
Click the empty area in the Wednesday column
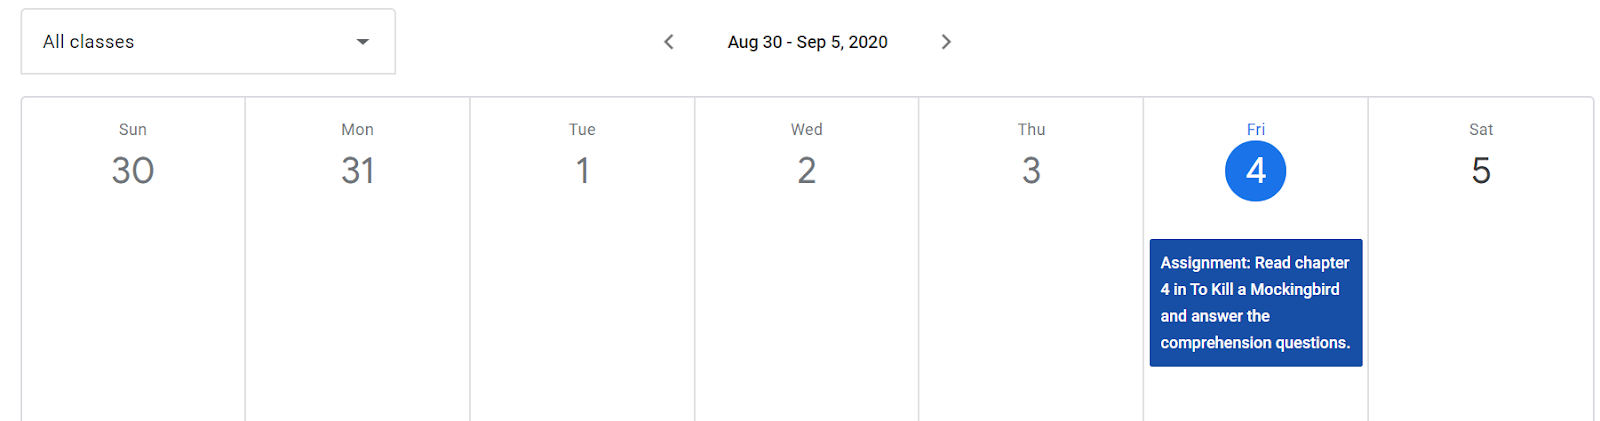click(807, 310)
